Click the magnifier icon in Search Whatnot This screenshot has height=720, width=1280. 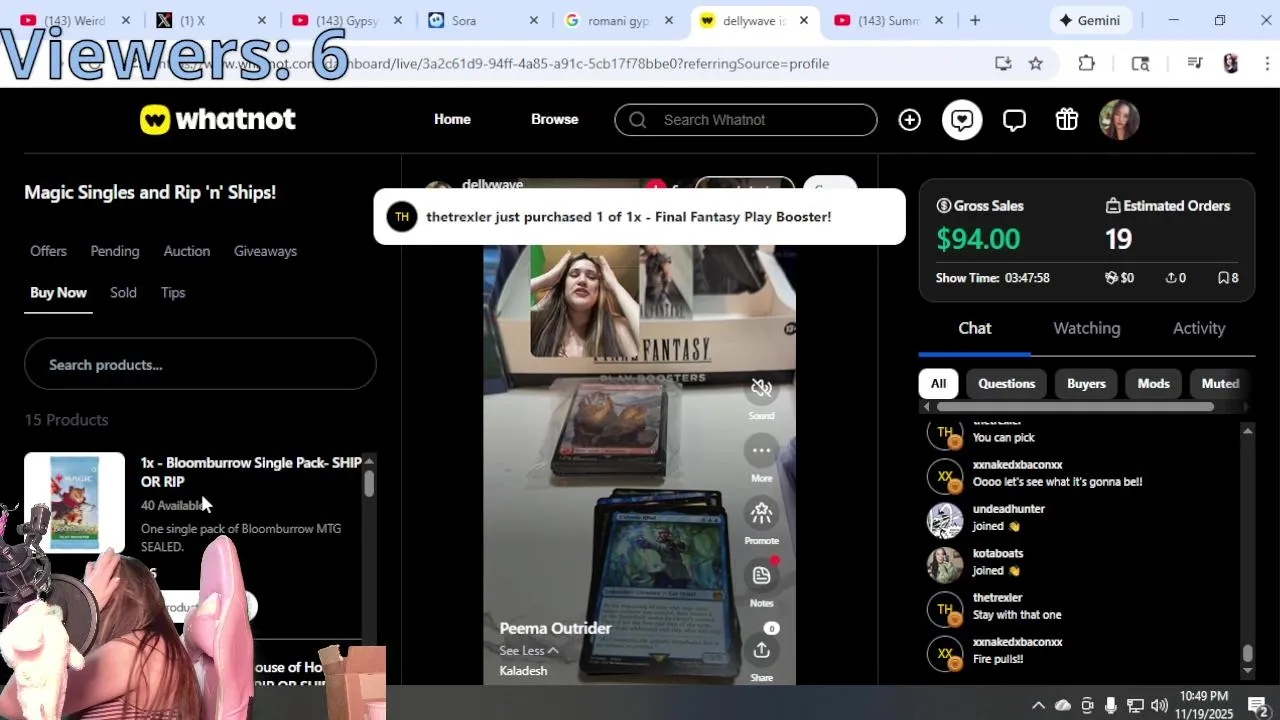[x=637, y=120]
